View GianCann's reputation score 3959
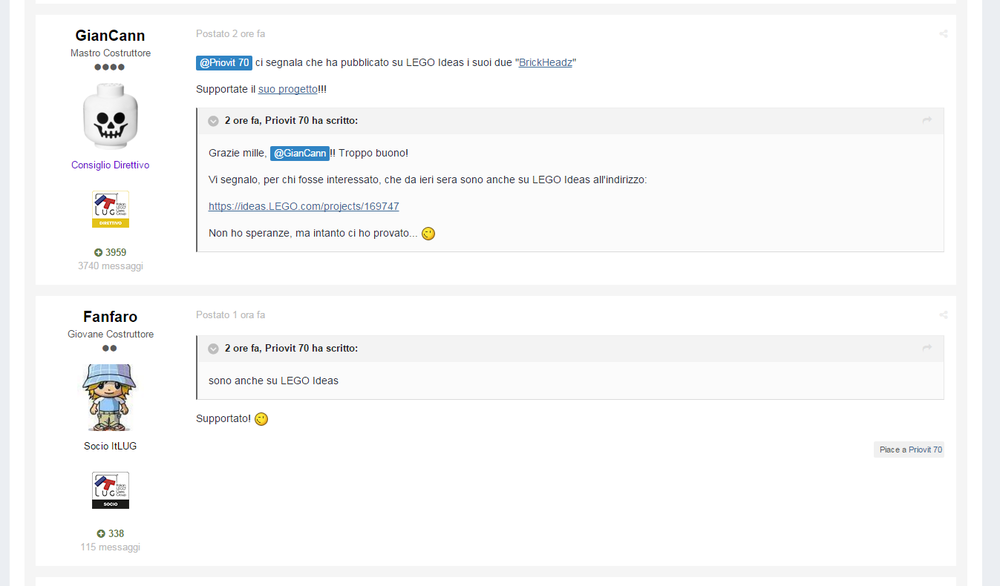This screenshot has width=1000, height=586. click(x=110, y=253)
